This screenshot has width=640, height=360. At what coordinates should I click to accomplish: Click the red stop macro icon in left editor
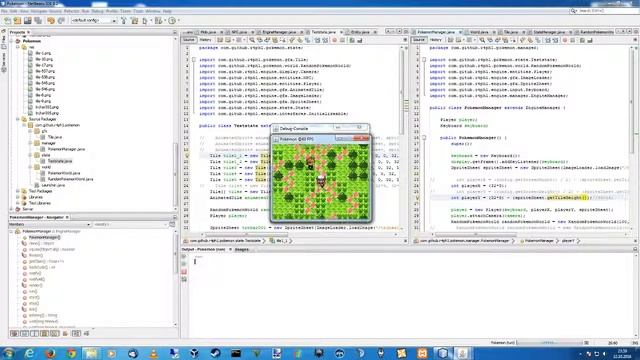pos(335,40)
